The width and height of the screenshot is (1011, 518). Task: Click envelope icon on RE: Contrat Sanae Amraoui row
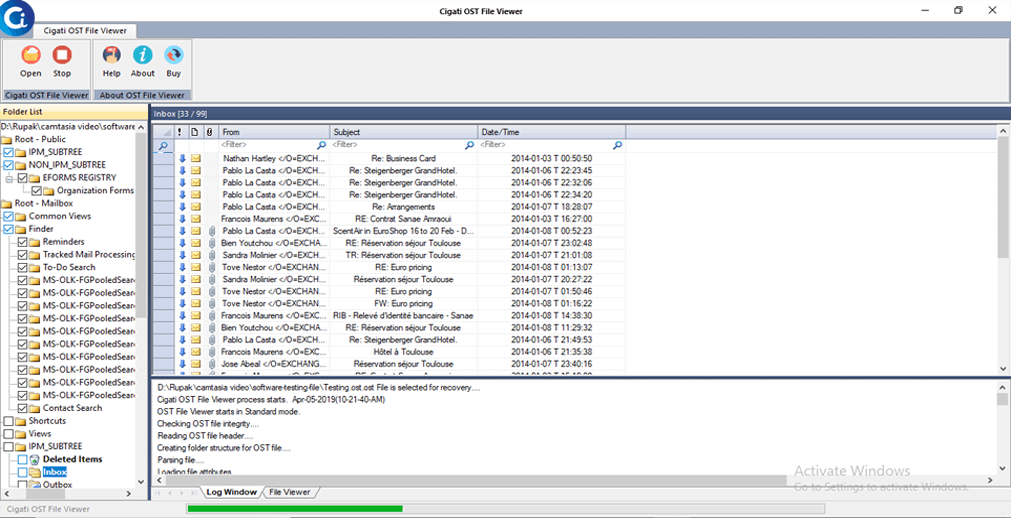(195, 219)
